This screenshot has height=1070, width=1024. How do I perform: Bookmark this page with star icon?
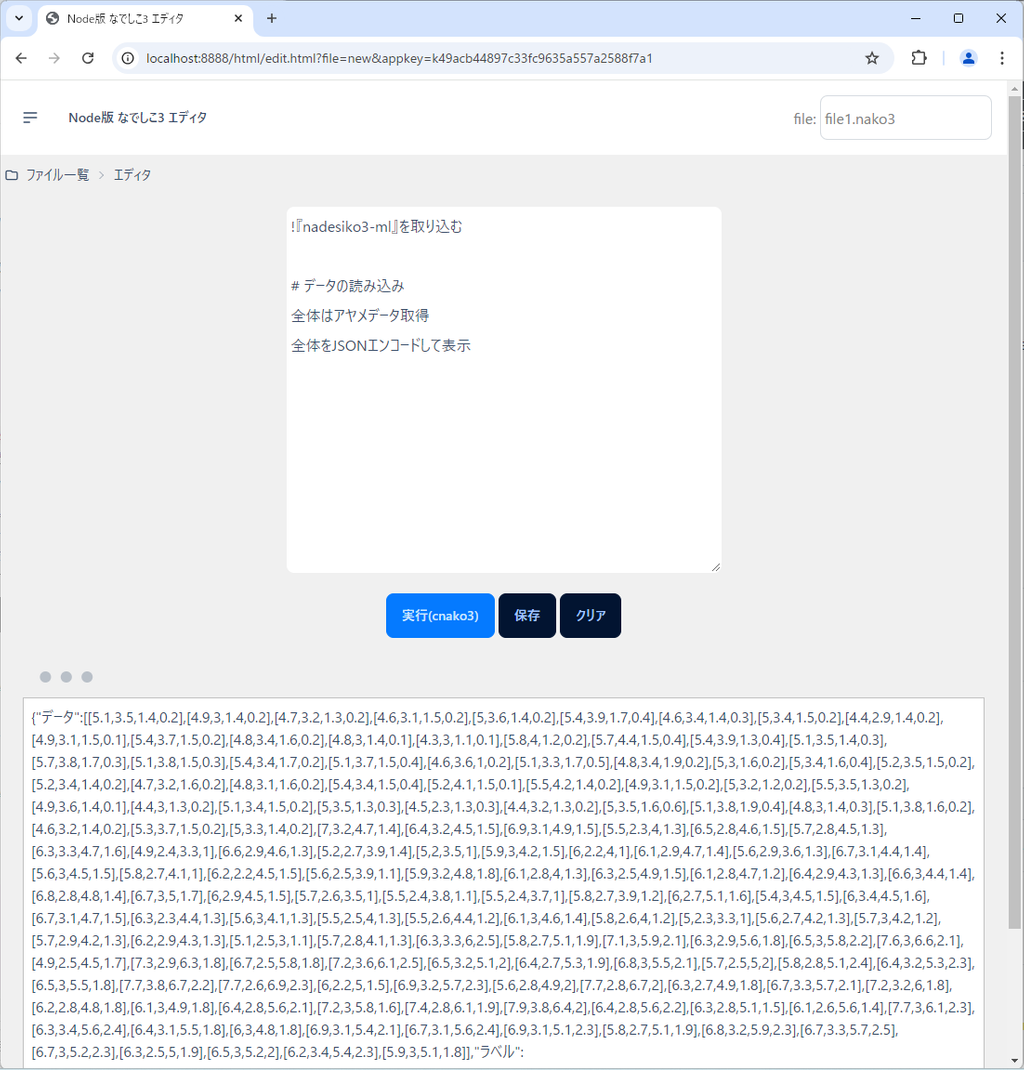pyautogui.click(x=872, y=58)
